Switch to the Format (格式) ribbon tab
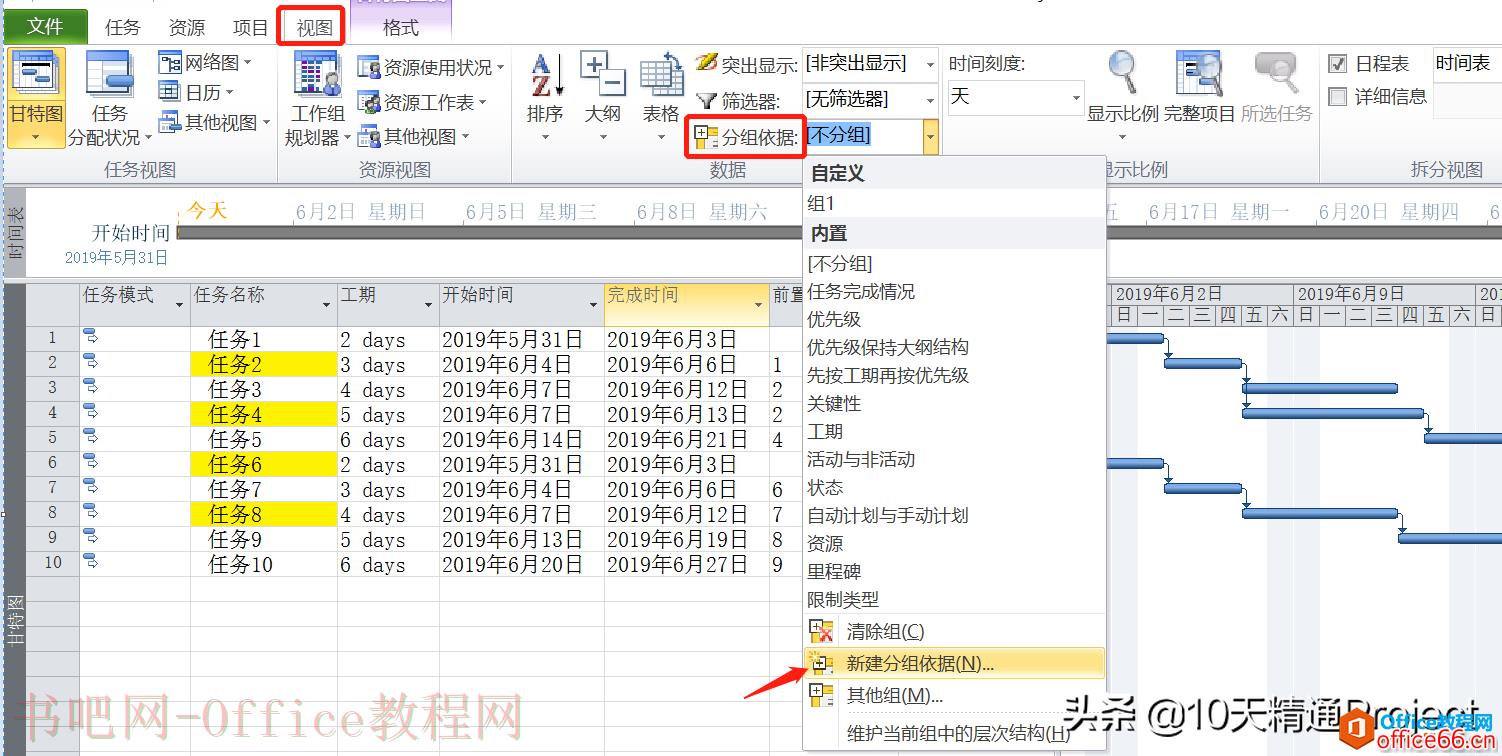 pyautogui.click(x=401, y=28)
